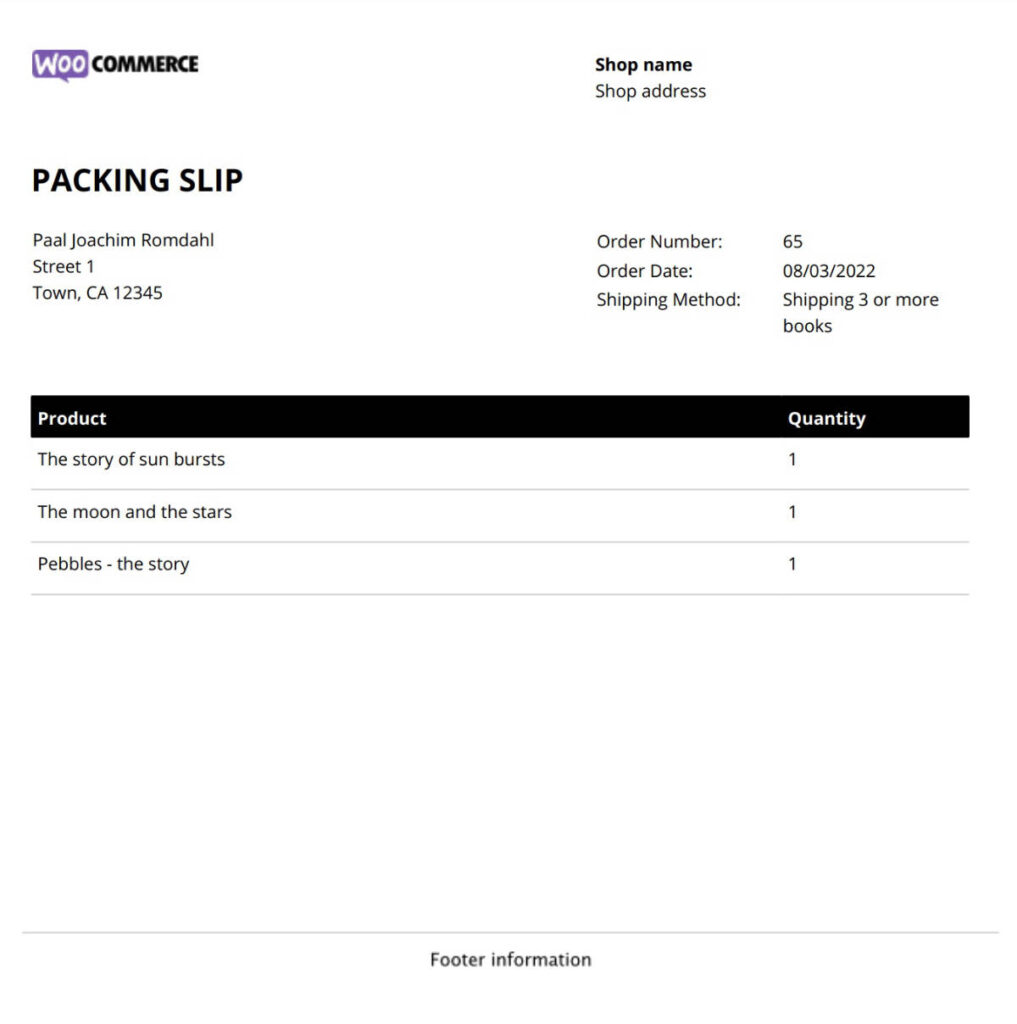
Task: Click the Shop address text
Action: point(651,91)
